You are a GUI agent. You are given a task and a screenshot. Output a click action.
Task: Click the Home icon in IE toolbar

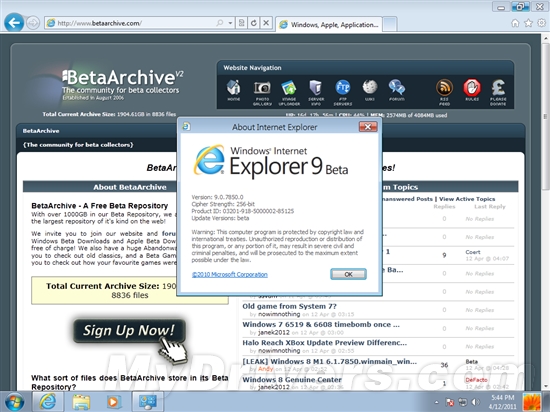(x=515, y=23)
